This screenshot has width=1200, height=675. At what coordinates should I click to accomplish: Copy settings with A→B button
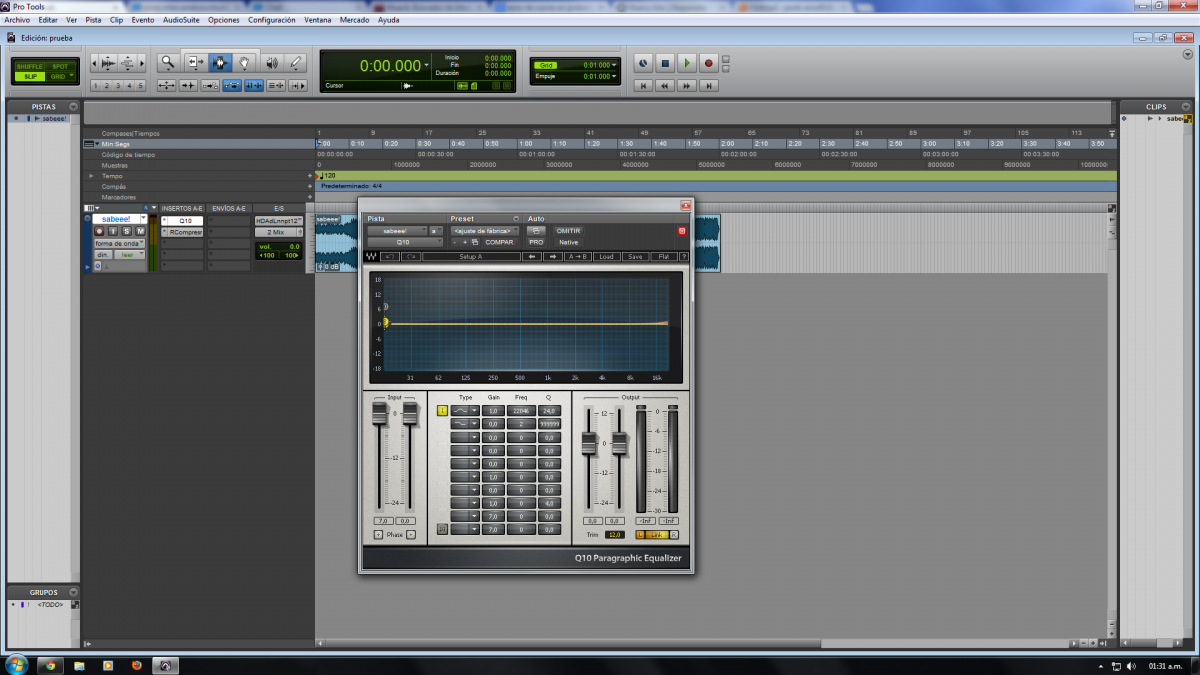[x=578, y=257]
